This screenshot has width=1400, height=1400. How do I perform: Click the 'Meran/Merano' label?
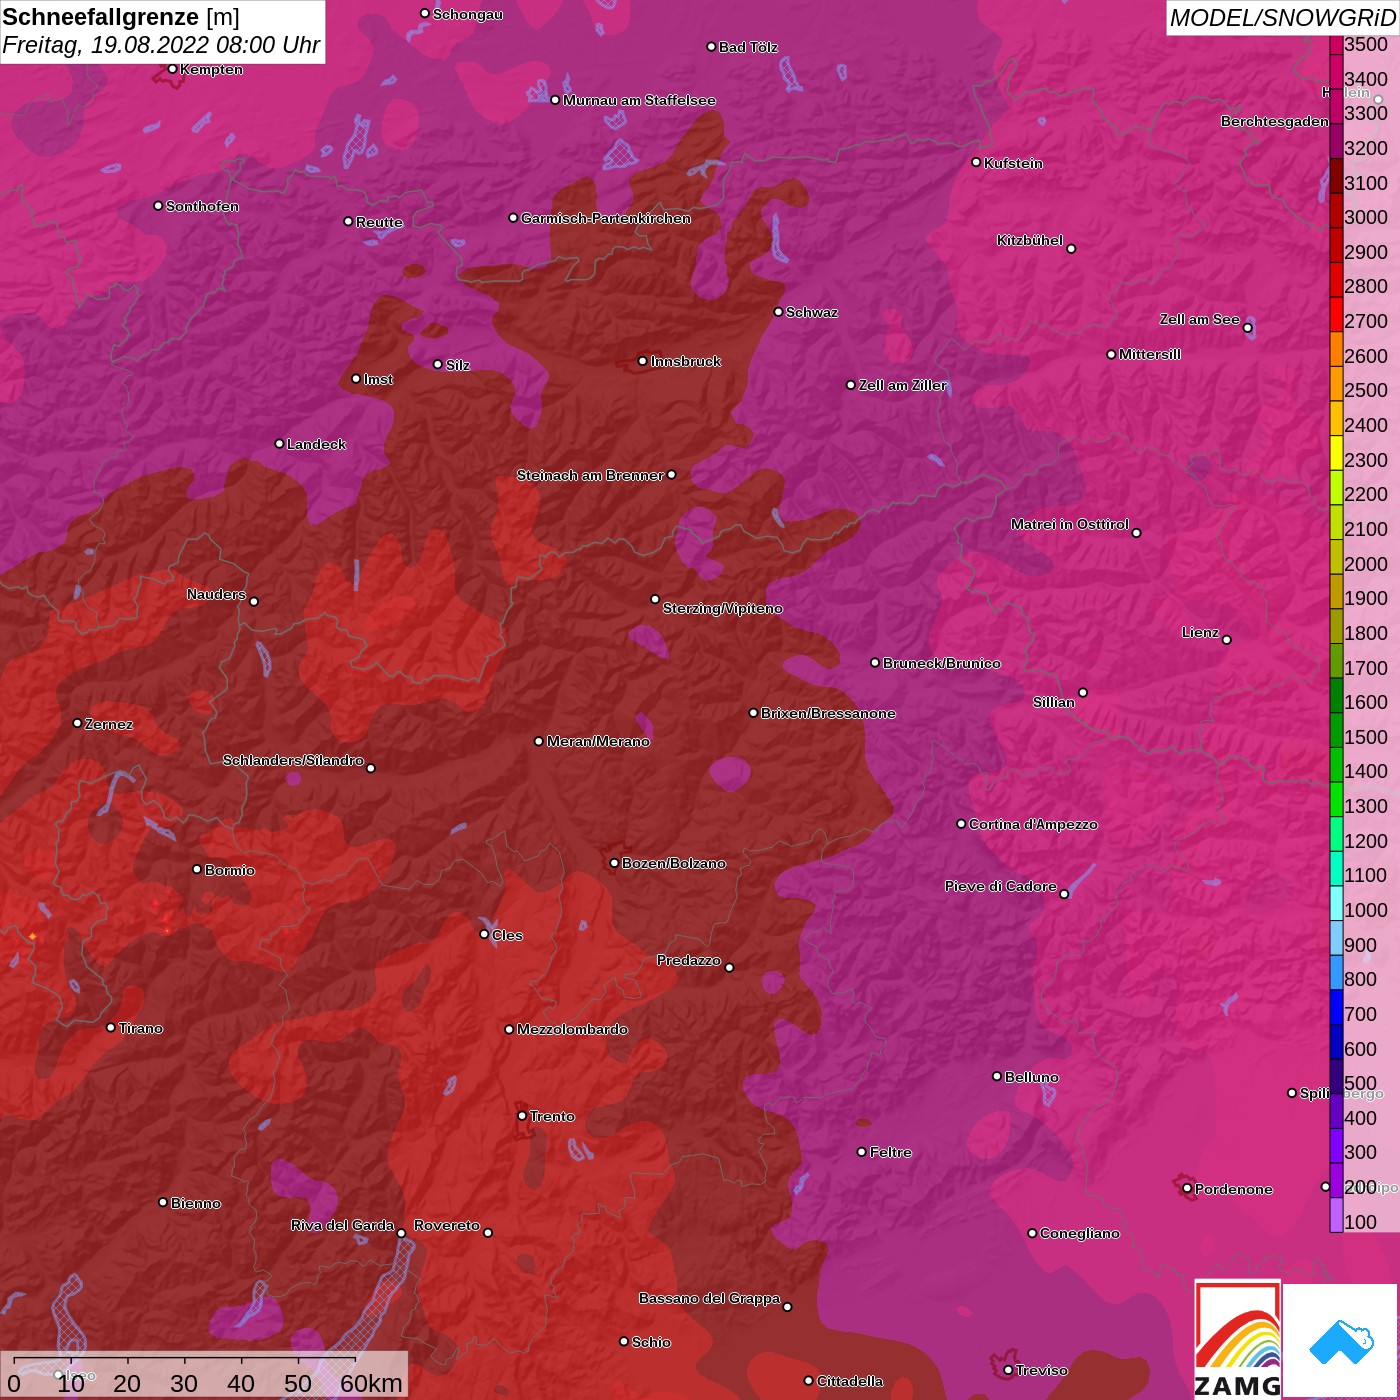pos(598,741)
